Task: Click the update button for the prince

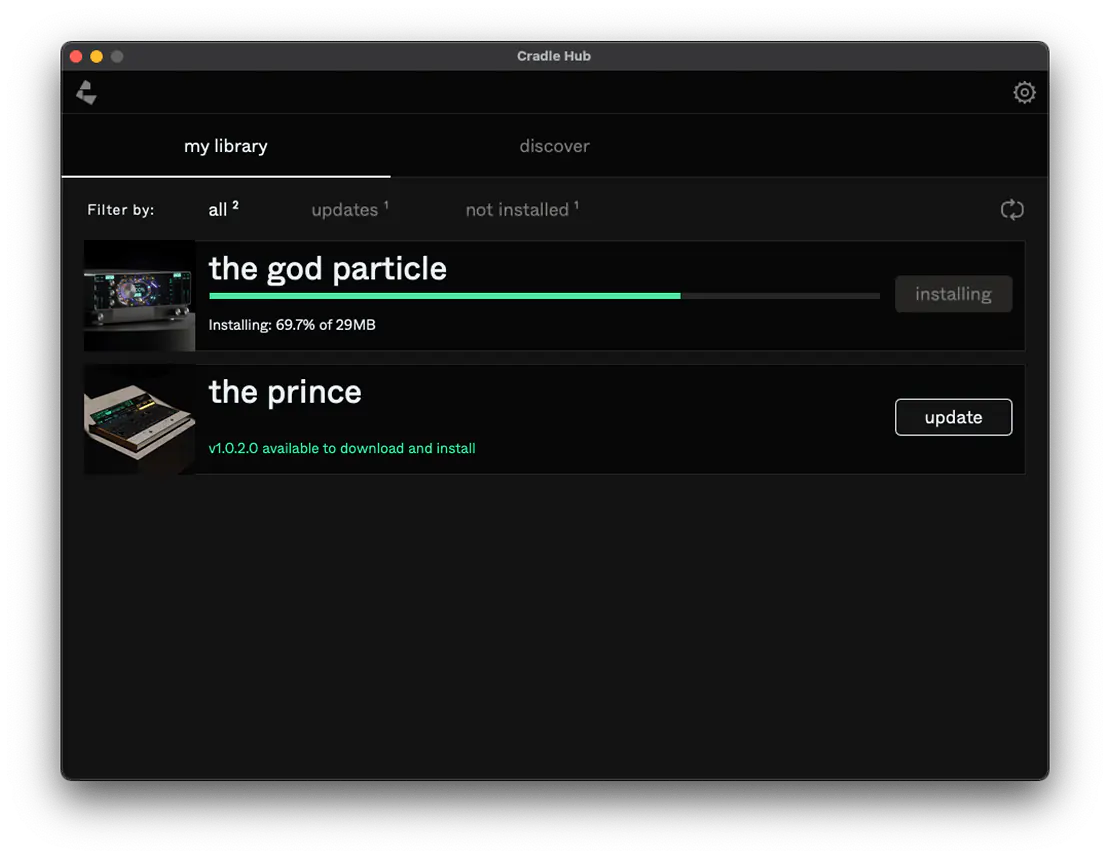Action: coord(953,417)
